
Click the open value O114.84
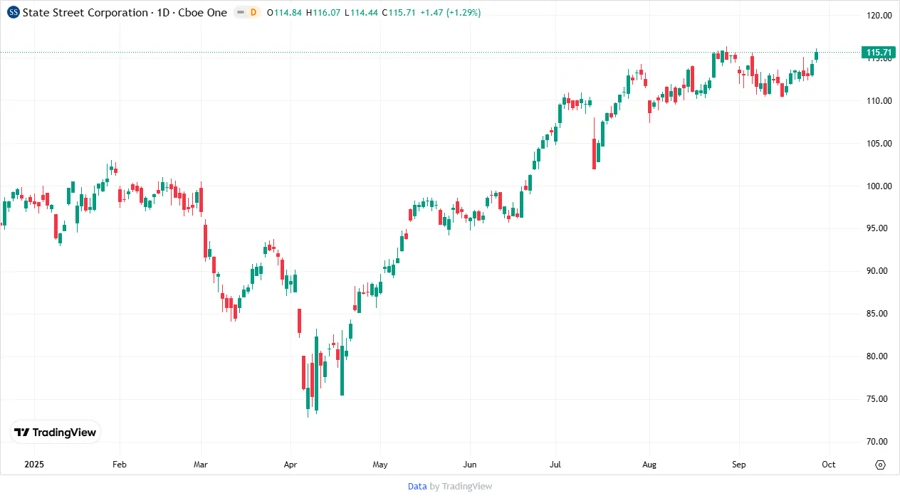point(284,12)
